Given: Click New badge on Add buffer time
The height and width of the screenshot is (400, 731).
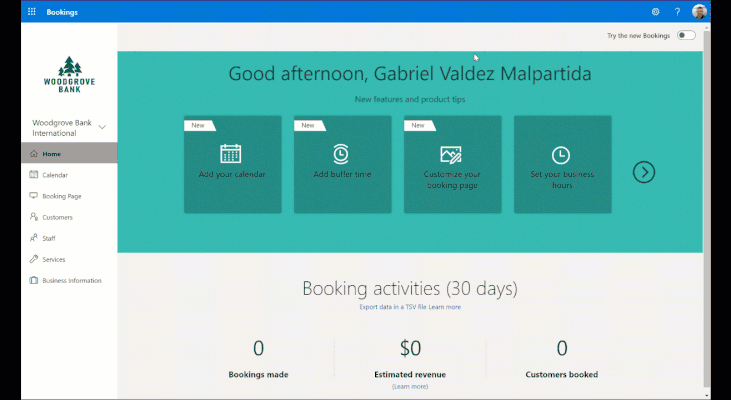Looking at the screenshot, I should [x=309, y=125].
